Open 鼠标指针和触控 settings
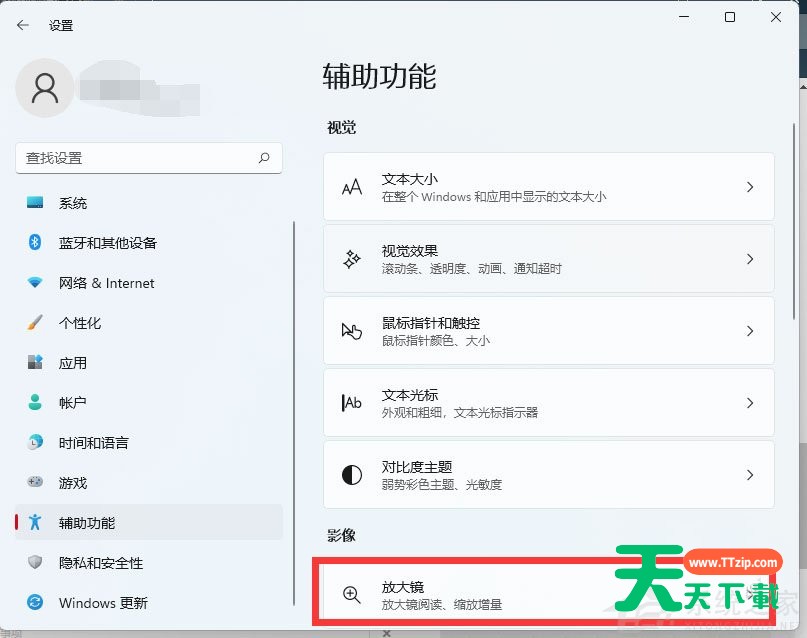This screenshot has height=638, width=807. [x=430, y=324]
